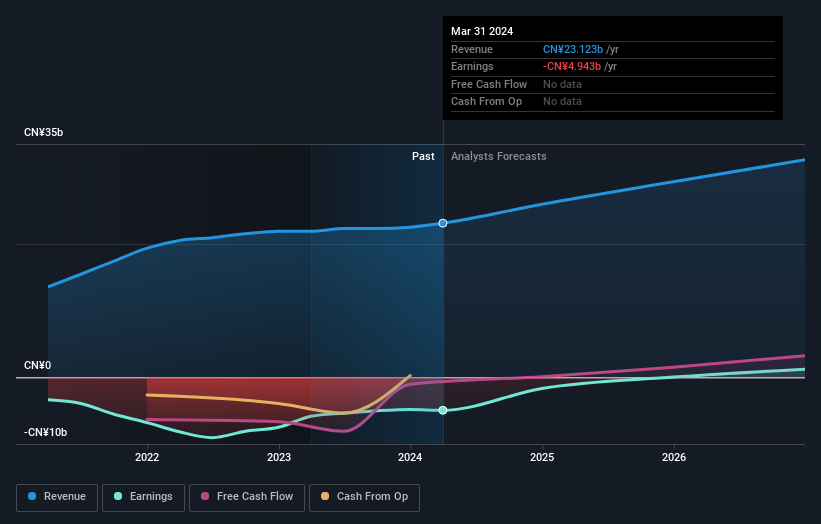Click the Analysts Forecasts label
This screenshot has width=821, height=524.
[x=498, y=157]
